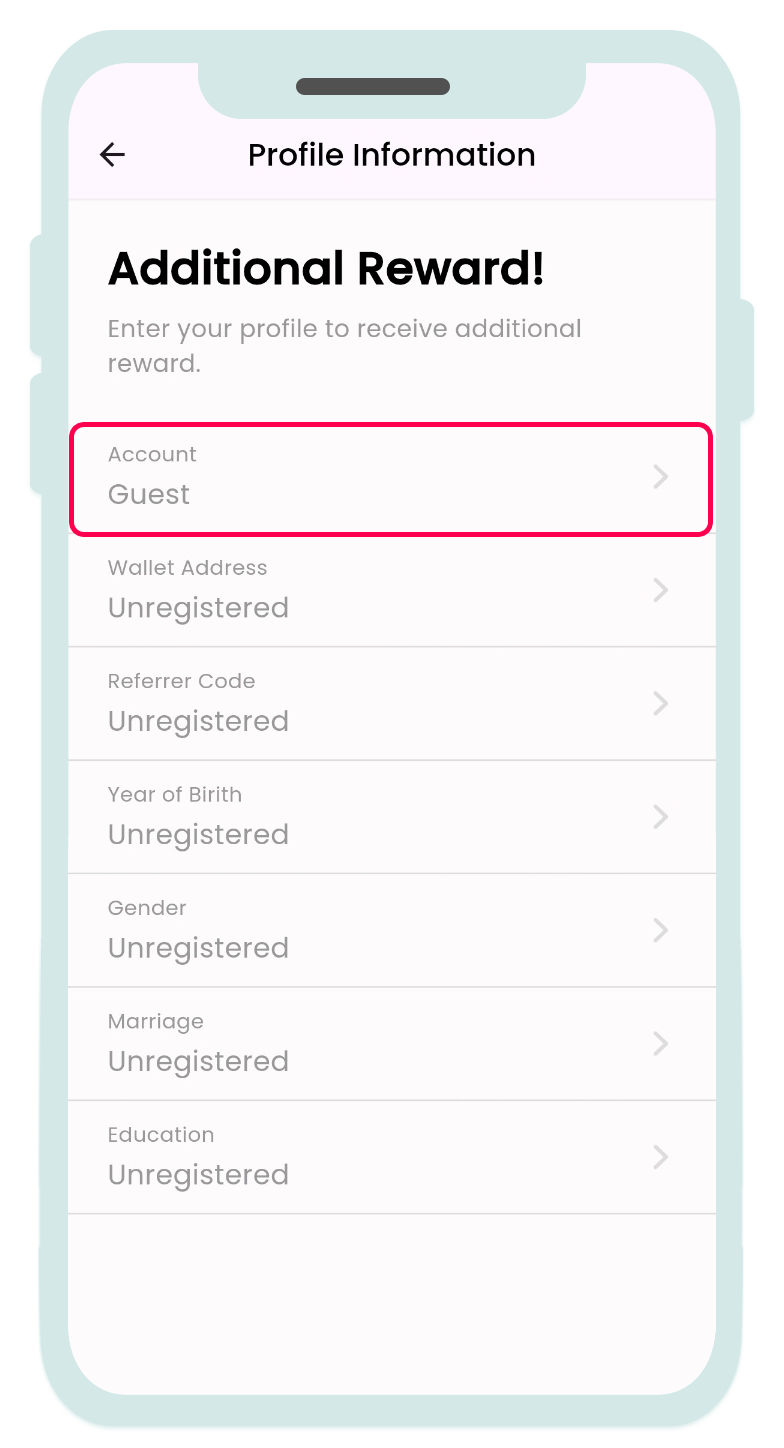Click the Profile Information title
784x1448 pixels.
[391, 155]
